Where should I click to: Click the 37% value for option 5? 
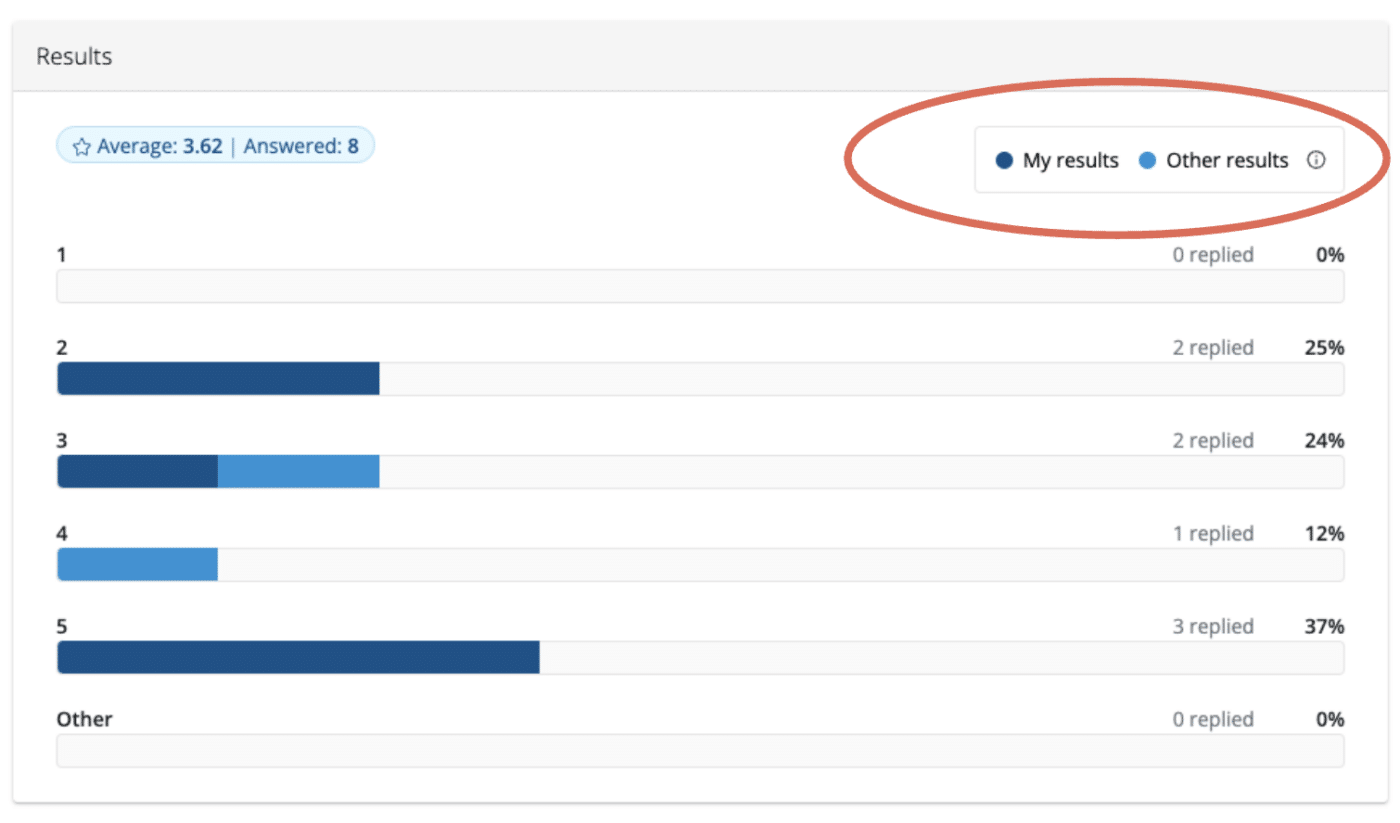click(x=1323, y=626)
